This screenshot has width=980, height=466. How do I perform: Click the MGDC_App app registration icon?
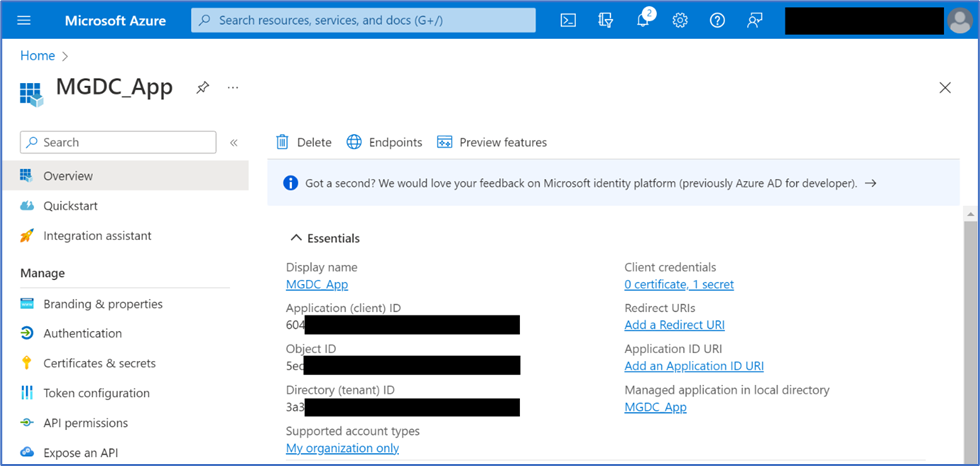[x=31, y=94]
